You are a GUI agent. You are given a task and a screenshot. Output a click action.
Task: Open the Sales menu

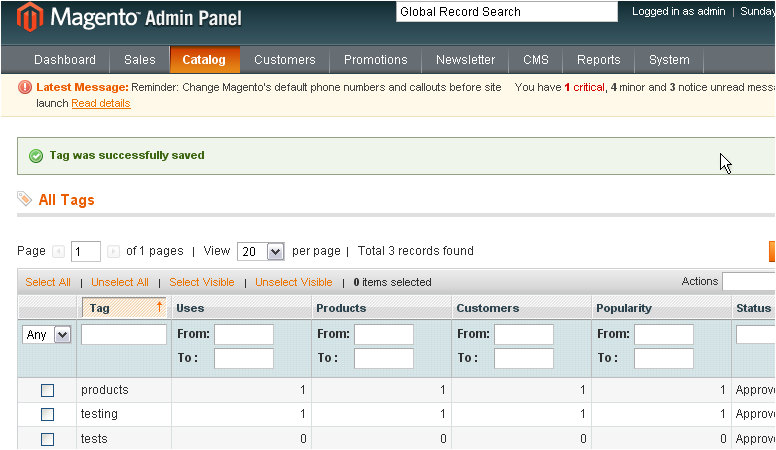[140, 60]
